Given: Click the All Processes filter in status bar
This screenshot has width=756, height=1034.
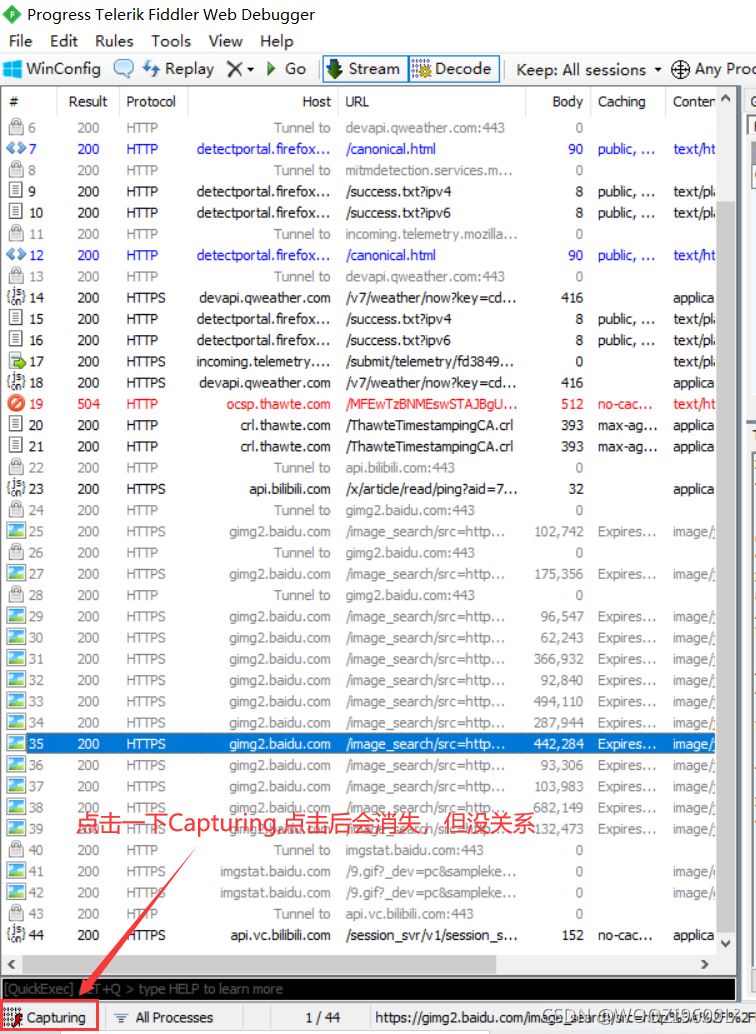Looking at the screenshot, I should coord(165,1017).
